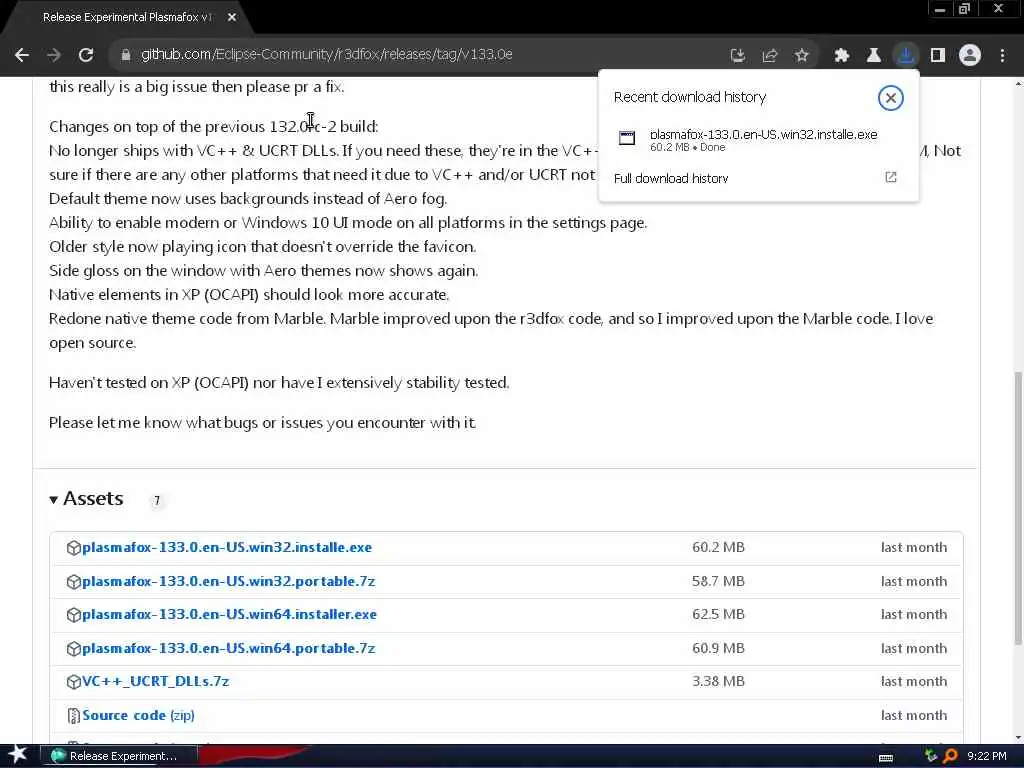Click the 9:22 PM clock

click(987, 756)
